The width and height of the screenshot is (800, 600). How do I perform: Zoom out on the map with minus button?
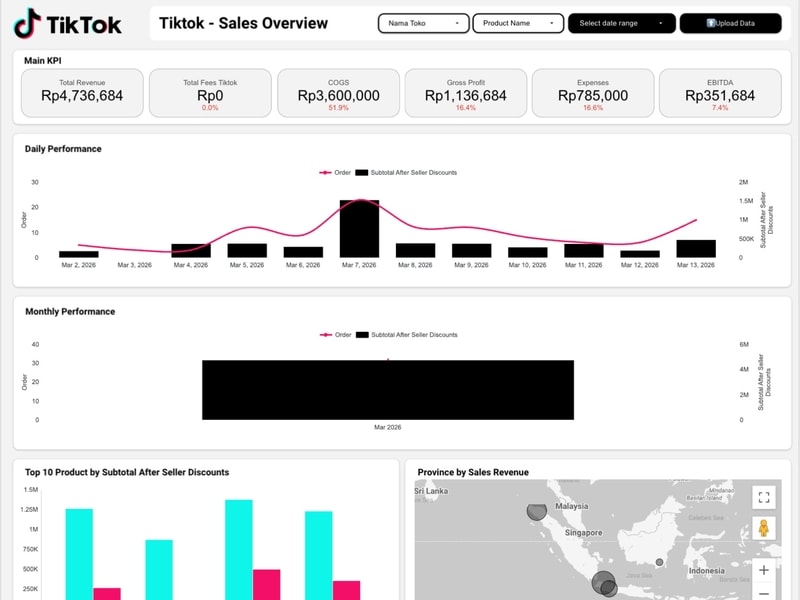pos(764,593)
